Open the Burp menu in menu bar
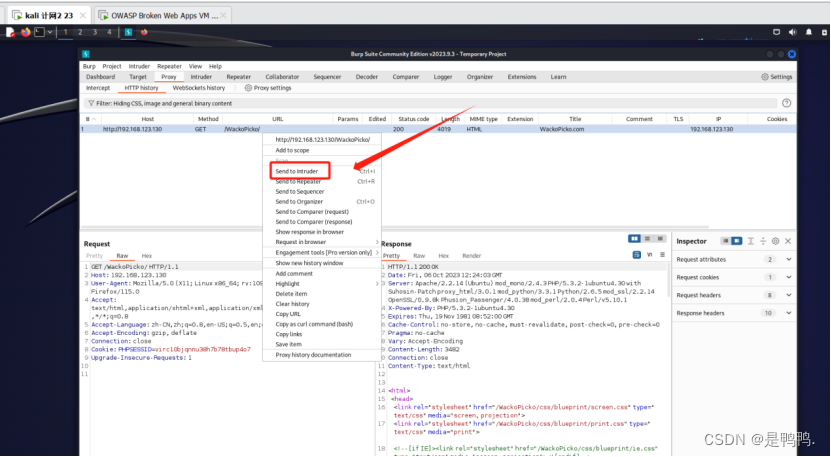This screenshot has height=457, width=831. pyautogui.click(x=89, y=66)
